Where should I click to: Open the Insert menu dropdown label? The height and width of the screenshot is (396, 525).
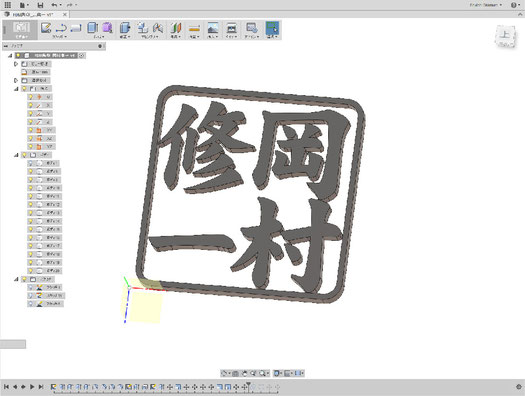tap(213, 36)
